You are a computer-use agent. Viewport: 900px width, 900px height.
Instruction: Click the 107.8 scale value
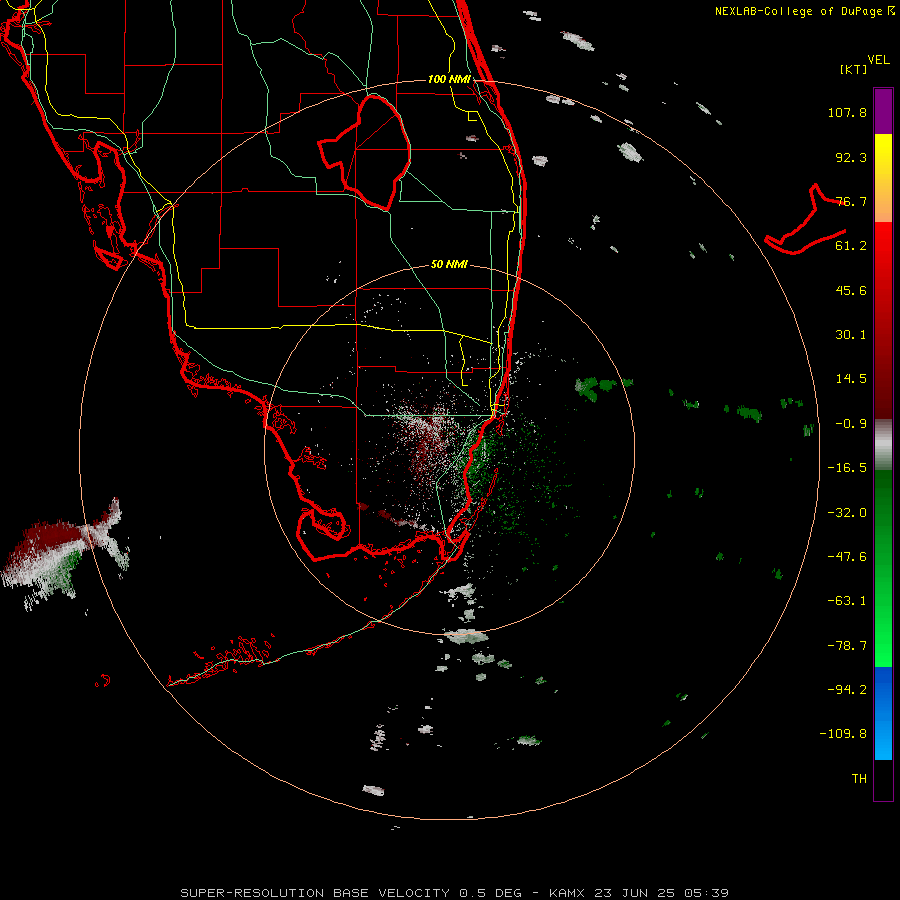pos(847,112)
